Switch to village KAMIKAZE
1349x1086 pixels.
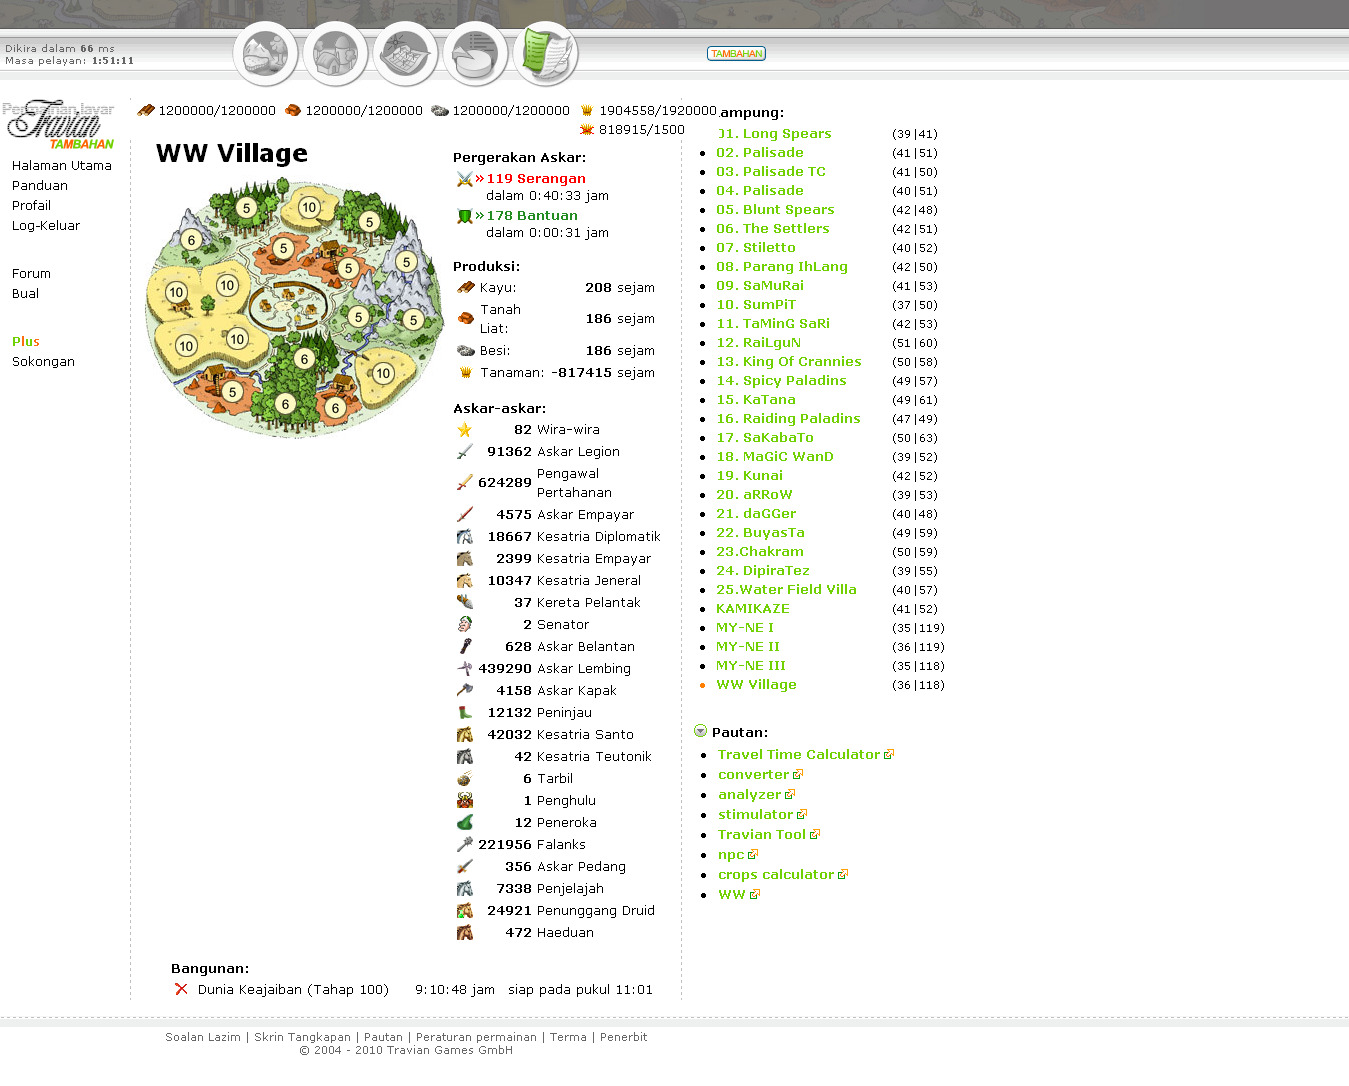[x=753, y=609]
